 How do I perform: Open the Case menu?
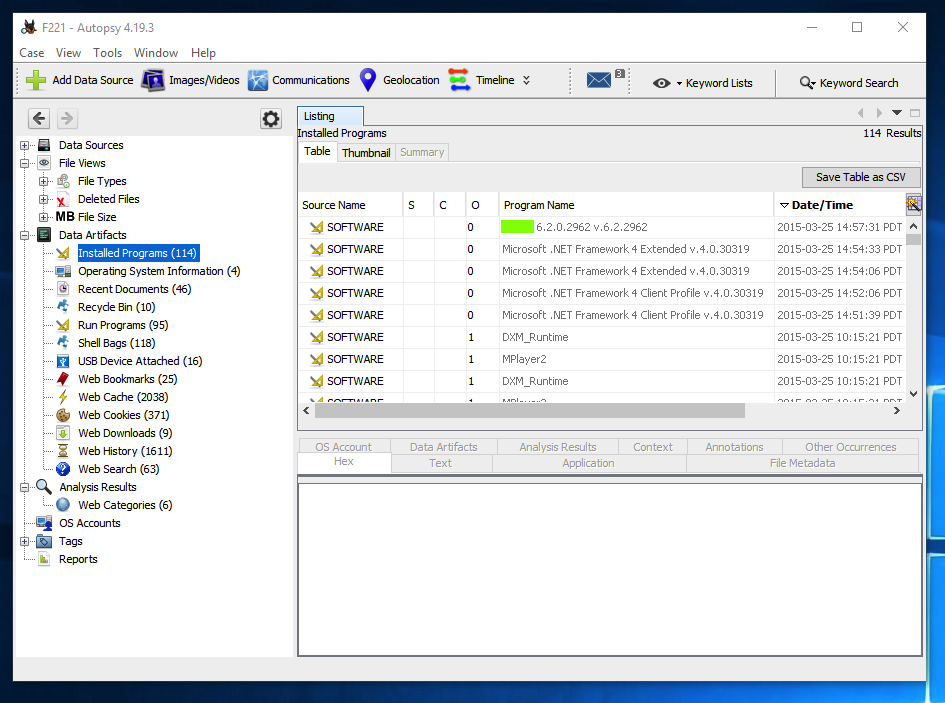(x=31, y=53)
